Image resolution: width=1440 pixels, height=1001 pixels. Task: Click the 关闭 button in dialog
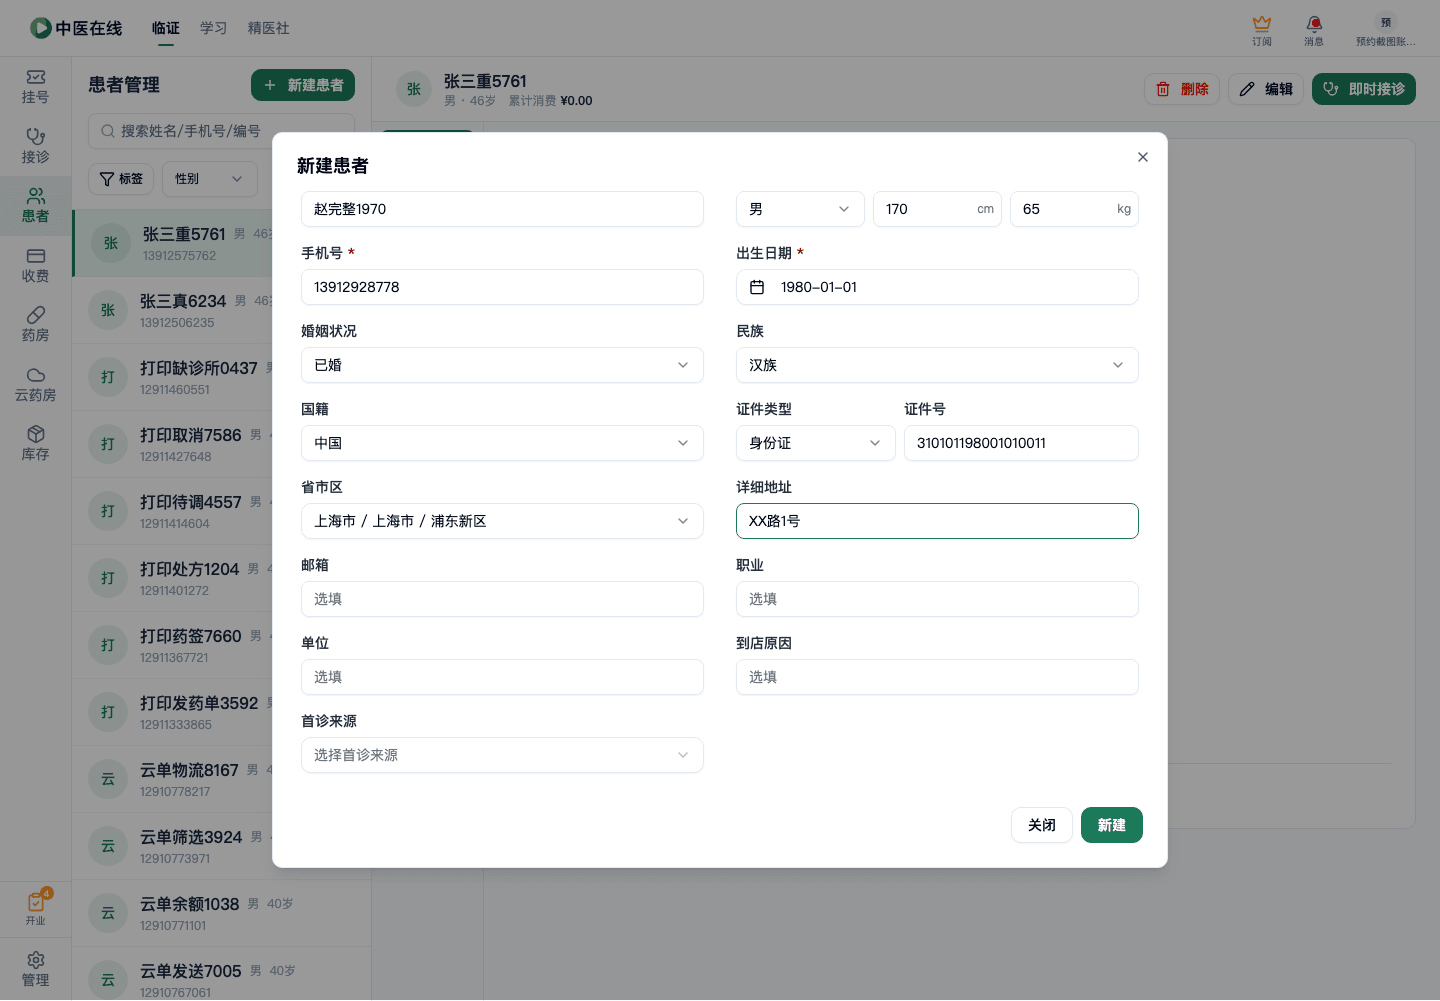click(1042, 825)
